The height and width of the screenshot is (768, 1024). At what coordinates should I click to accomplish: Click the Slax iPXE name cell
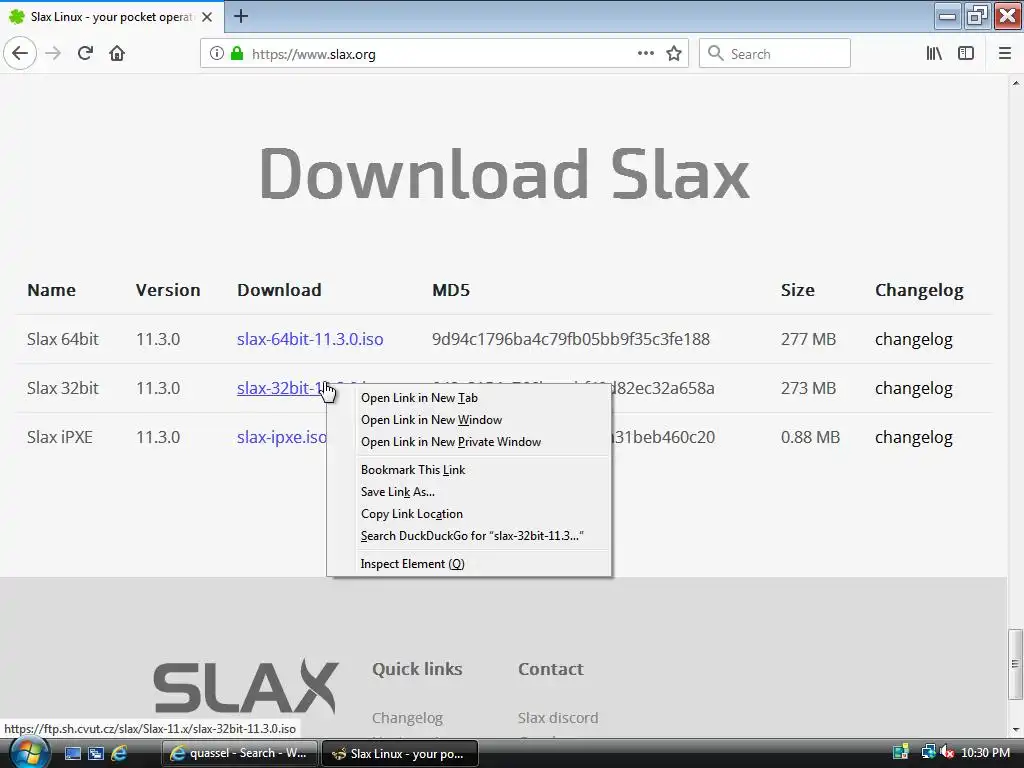pos(59,437)
